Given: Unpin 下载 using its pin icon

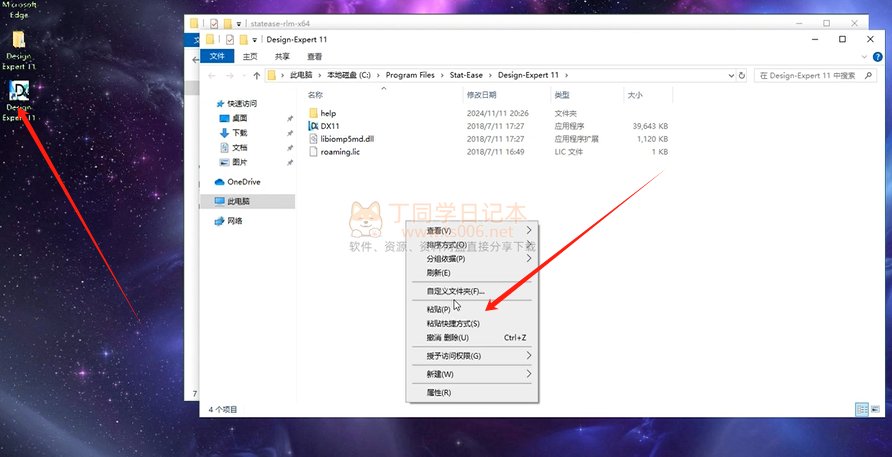Looking at the screenshot, I should point(290,133).
